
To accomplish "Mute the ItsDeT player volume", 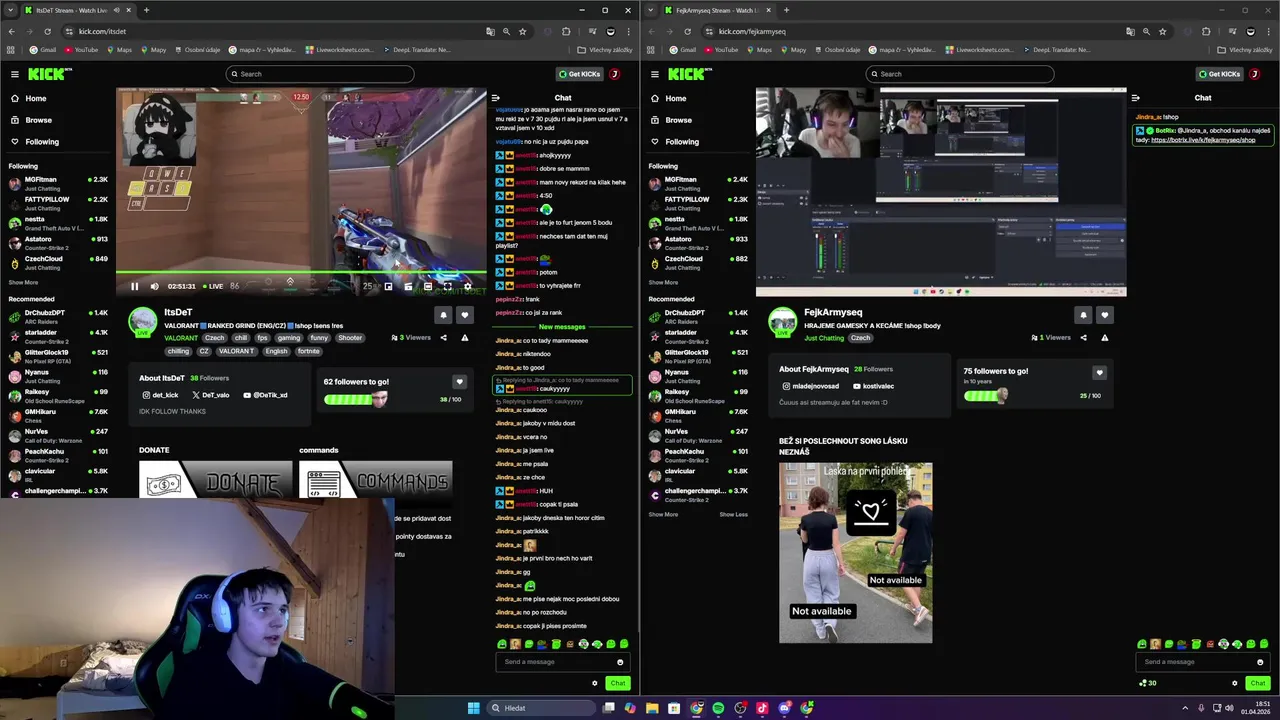I will (155, 286).
